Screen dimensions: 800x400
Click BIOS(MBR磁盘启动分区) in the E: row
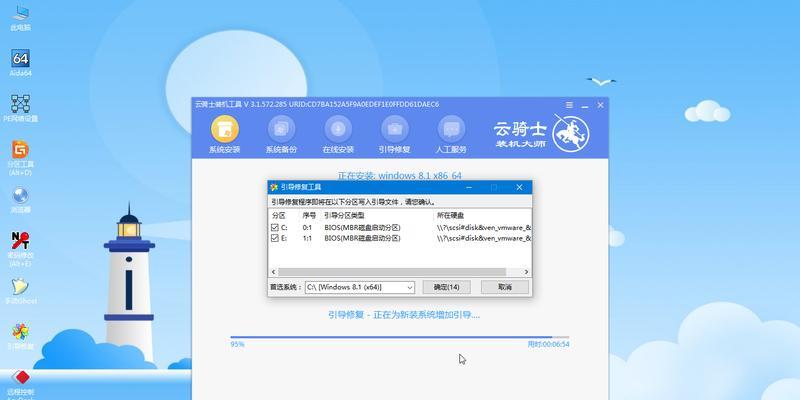[362, 238]
